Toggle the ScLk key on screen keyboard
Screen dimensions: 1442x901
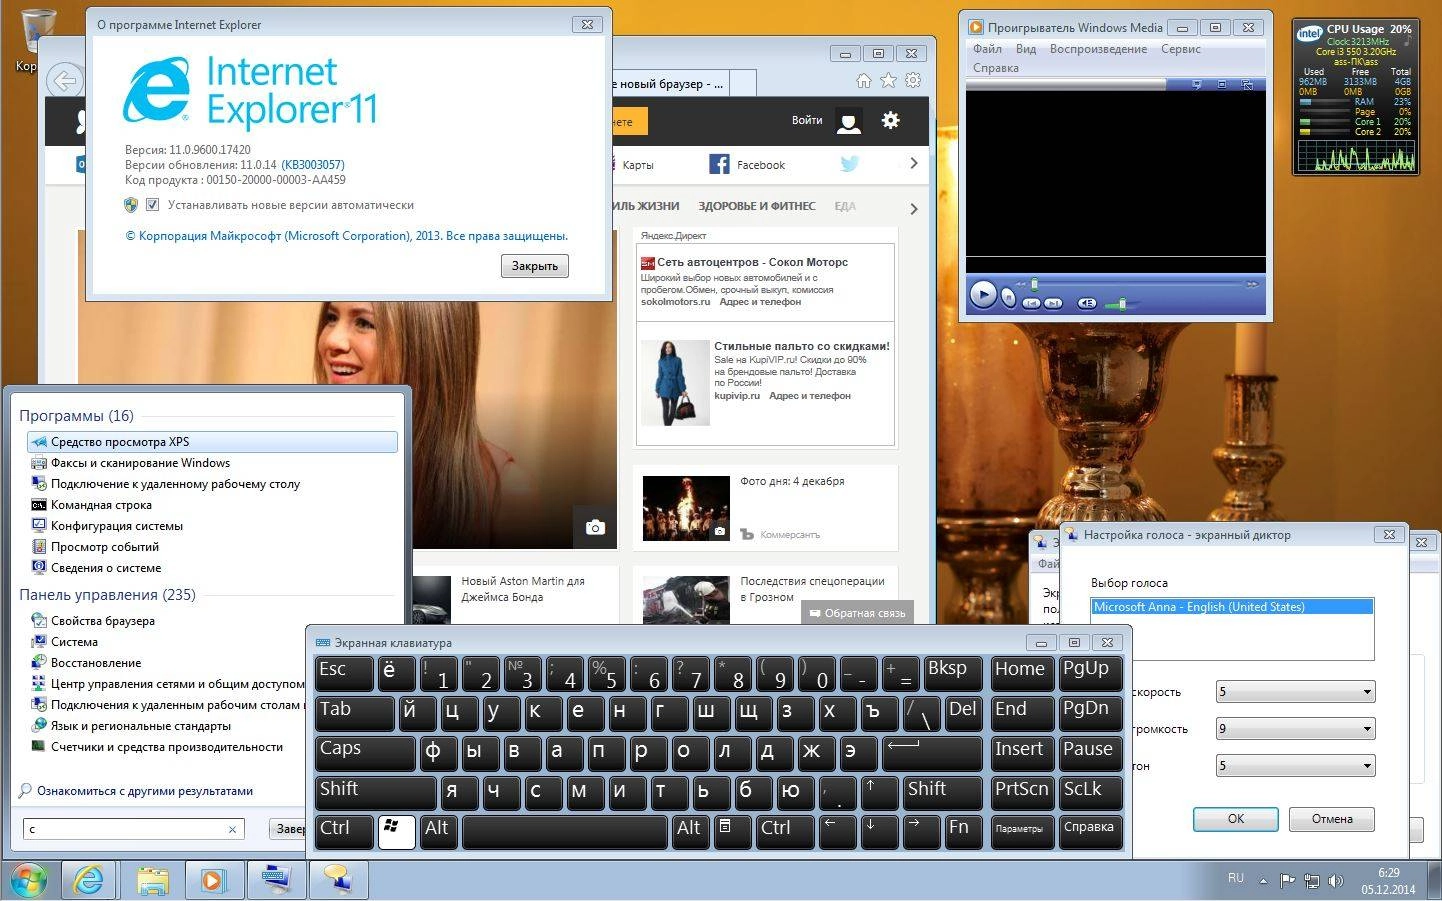point(1089,792)
